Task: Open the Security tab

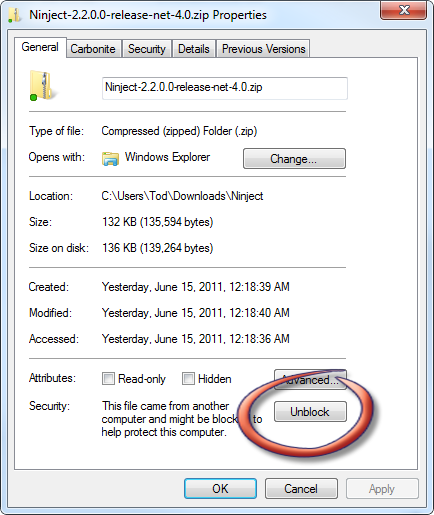Action: (147, 49)
